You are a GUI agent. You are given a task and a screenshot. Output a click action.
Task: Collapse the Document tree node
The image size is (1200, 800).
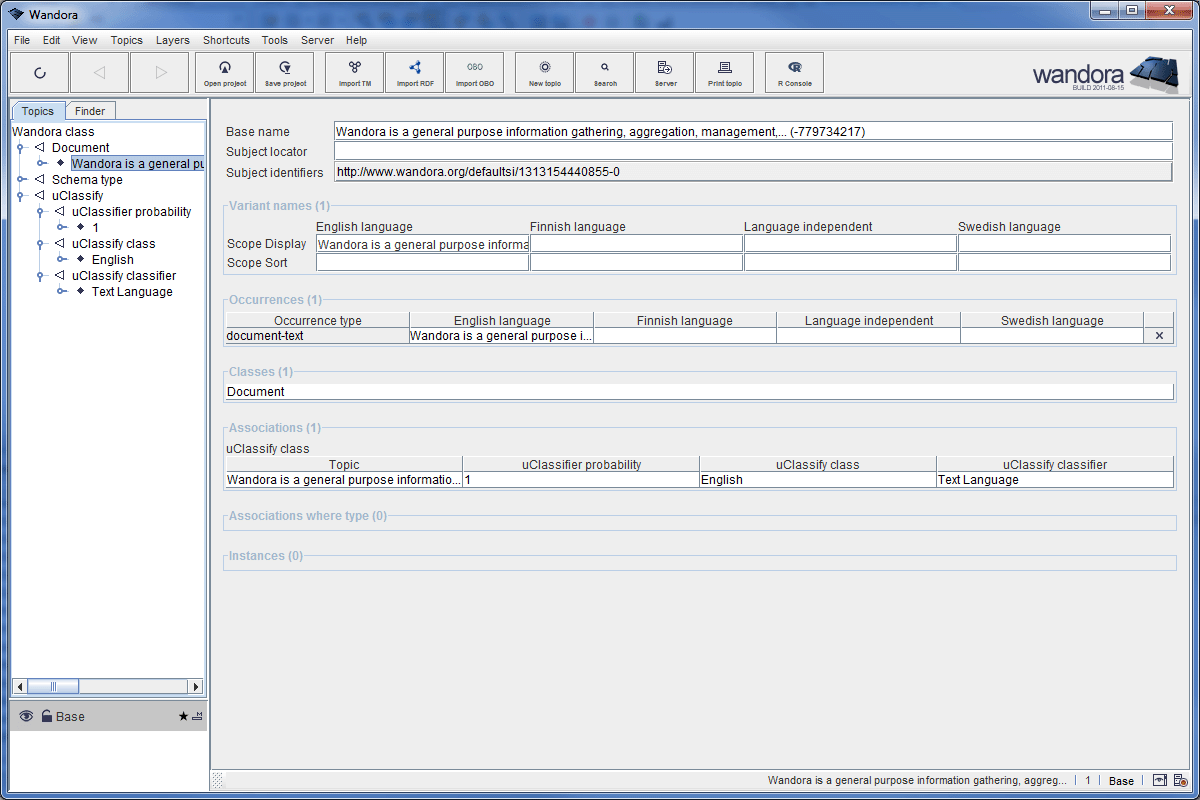pyautogui.click(x=20, y=148)
